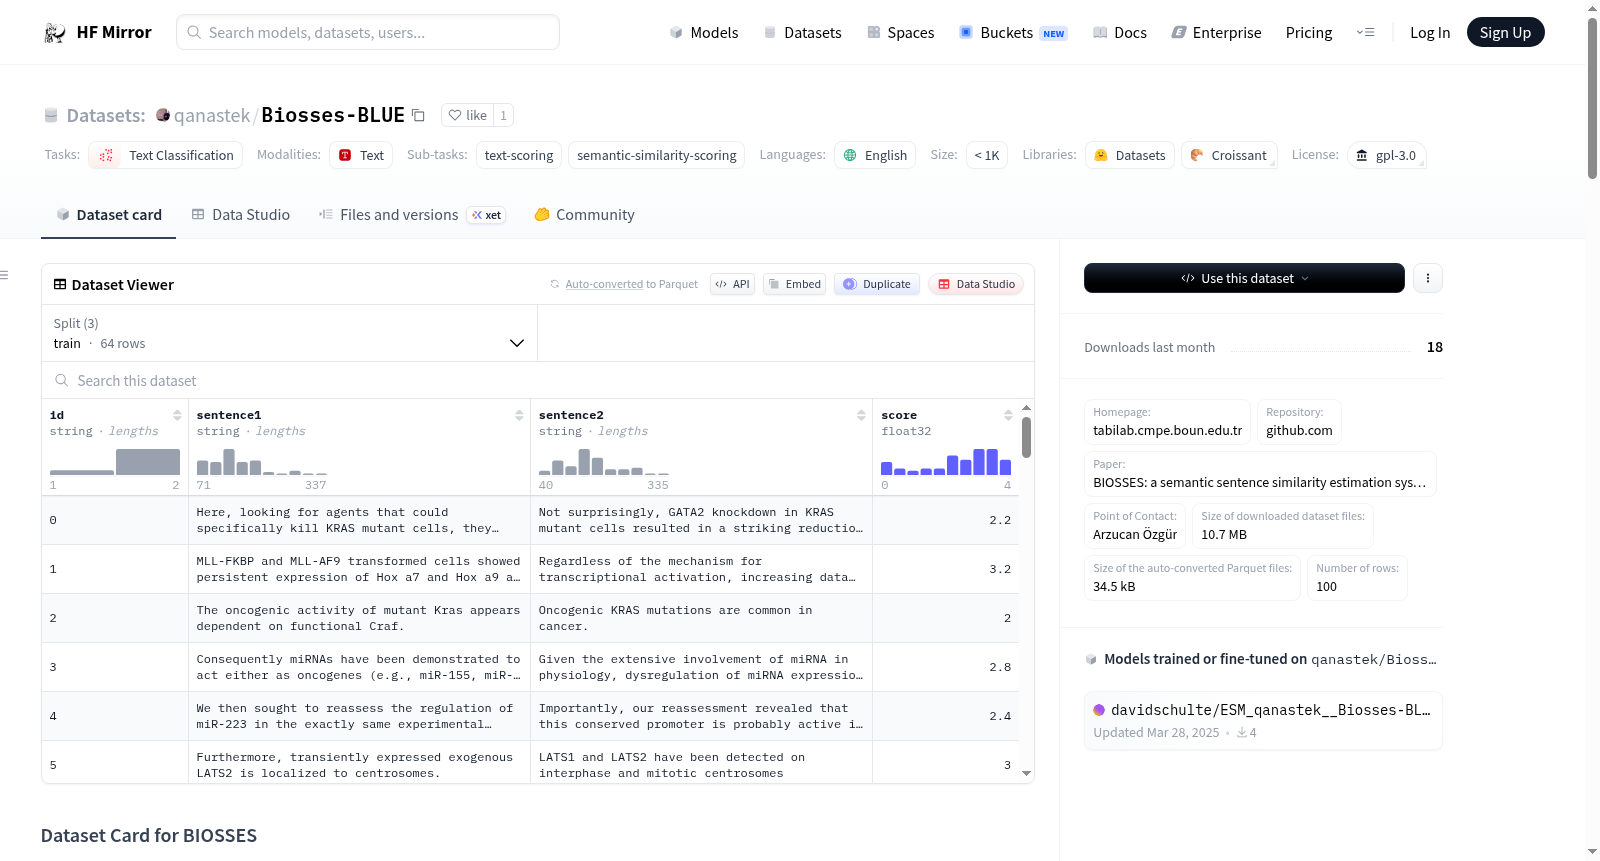This screenshot has width=1600, height=861.
Task: Switch to the Data Studio tab
Action: 241,215
